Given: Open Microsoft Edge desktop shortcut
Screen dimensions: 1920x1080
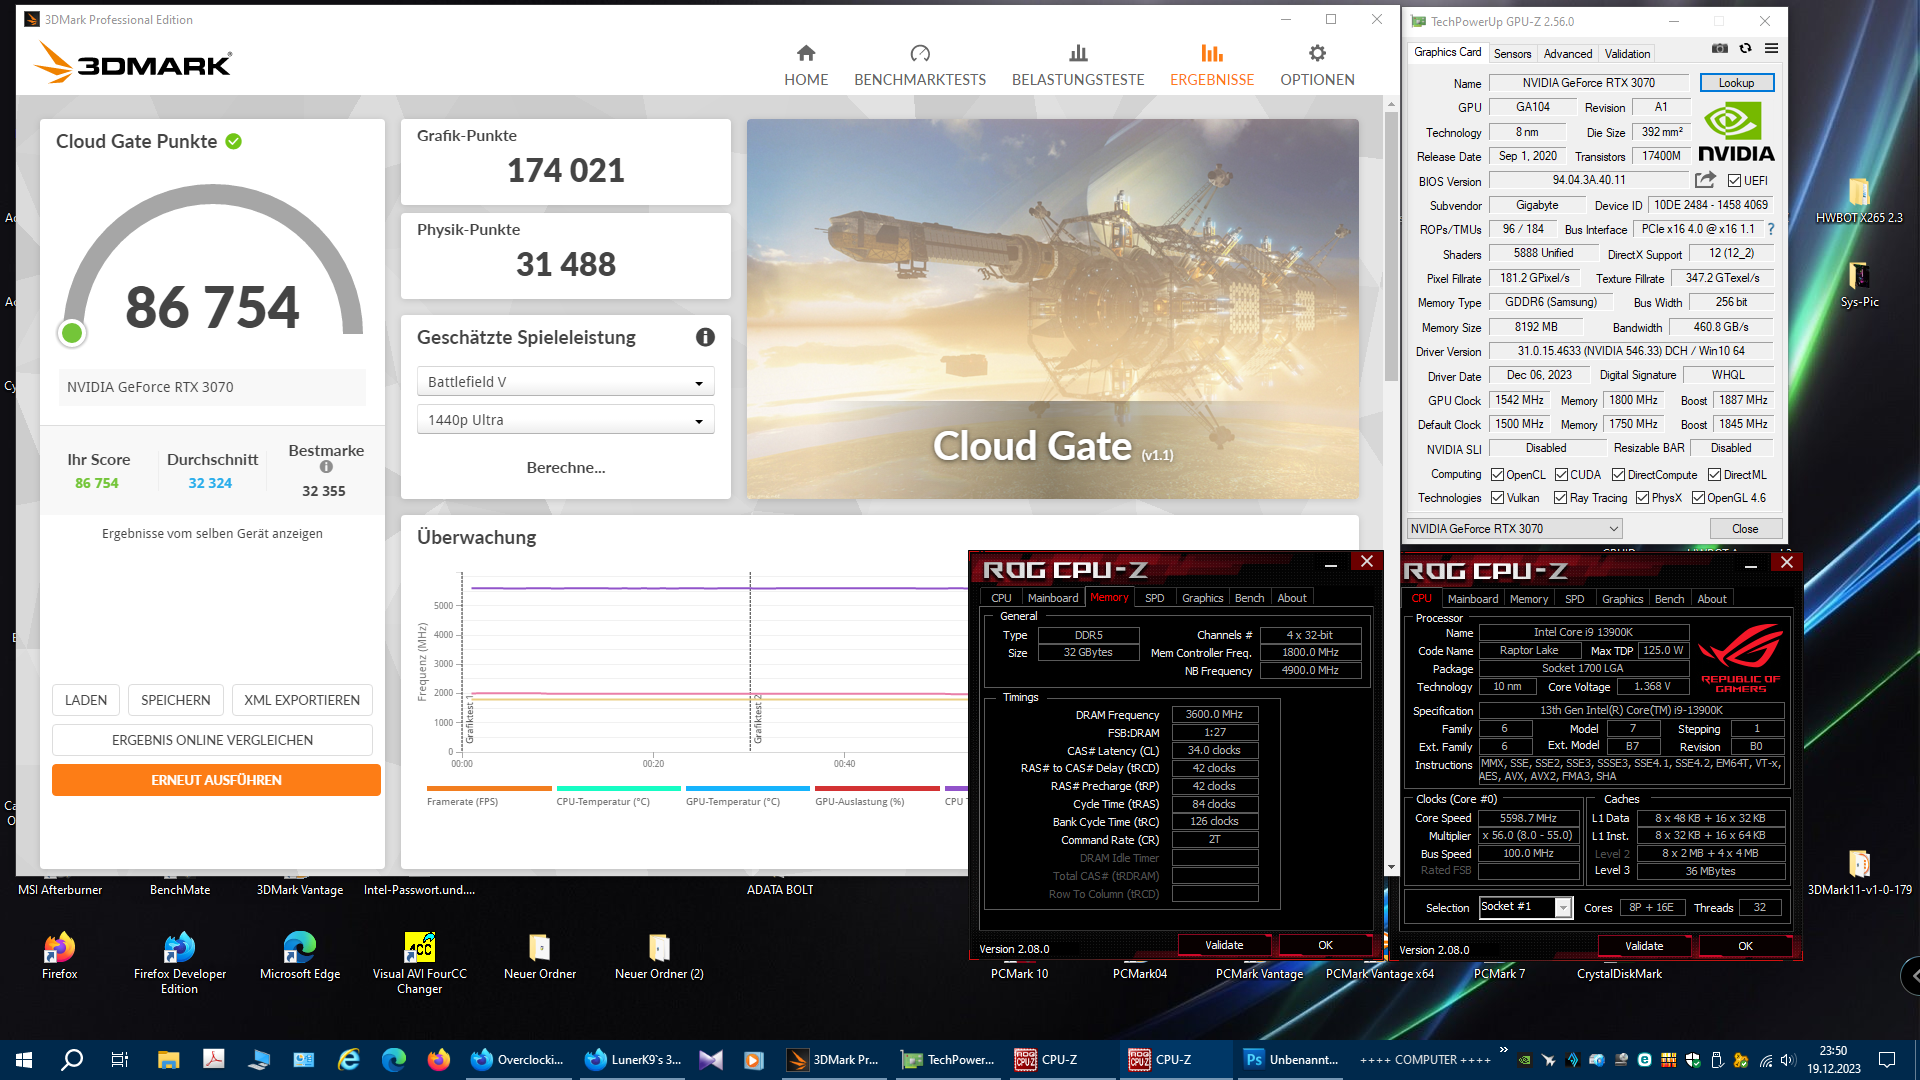Looking at the screenshot, I should point(299,956).
